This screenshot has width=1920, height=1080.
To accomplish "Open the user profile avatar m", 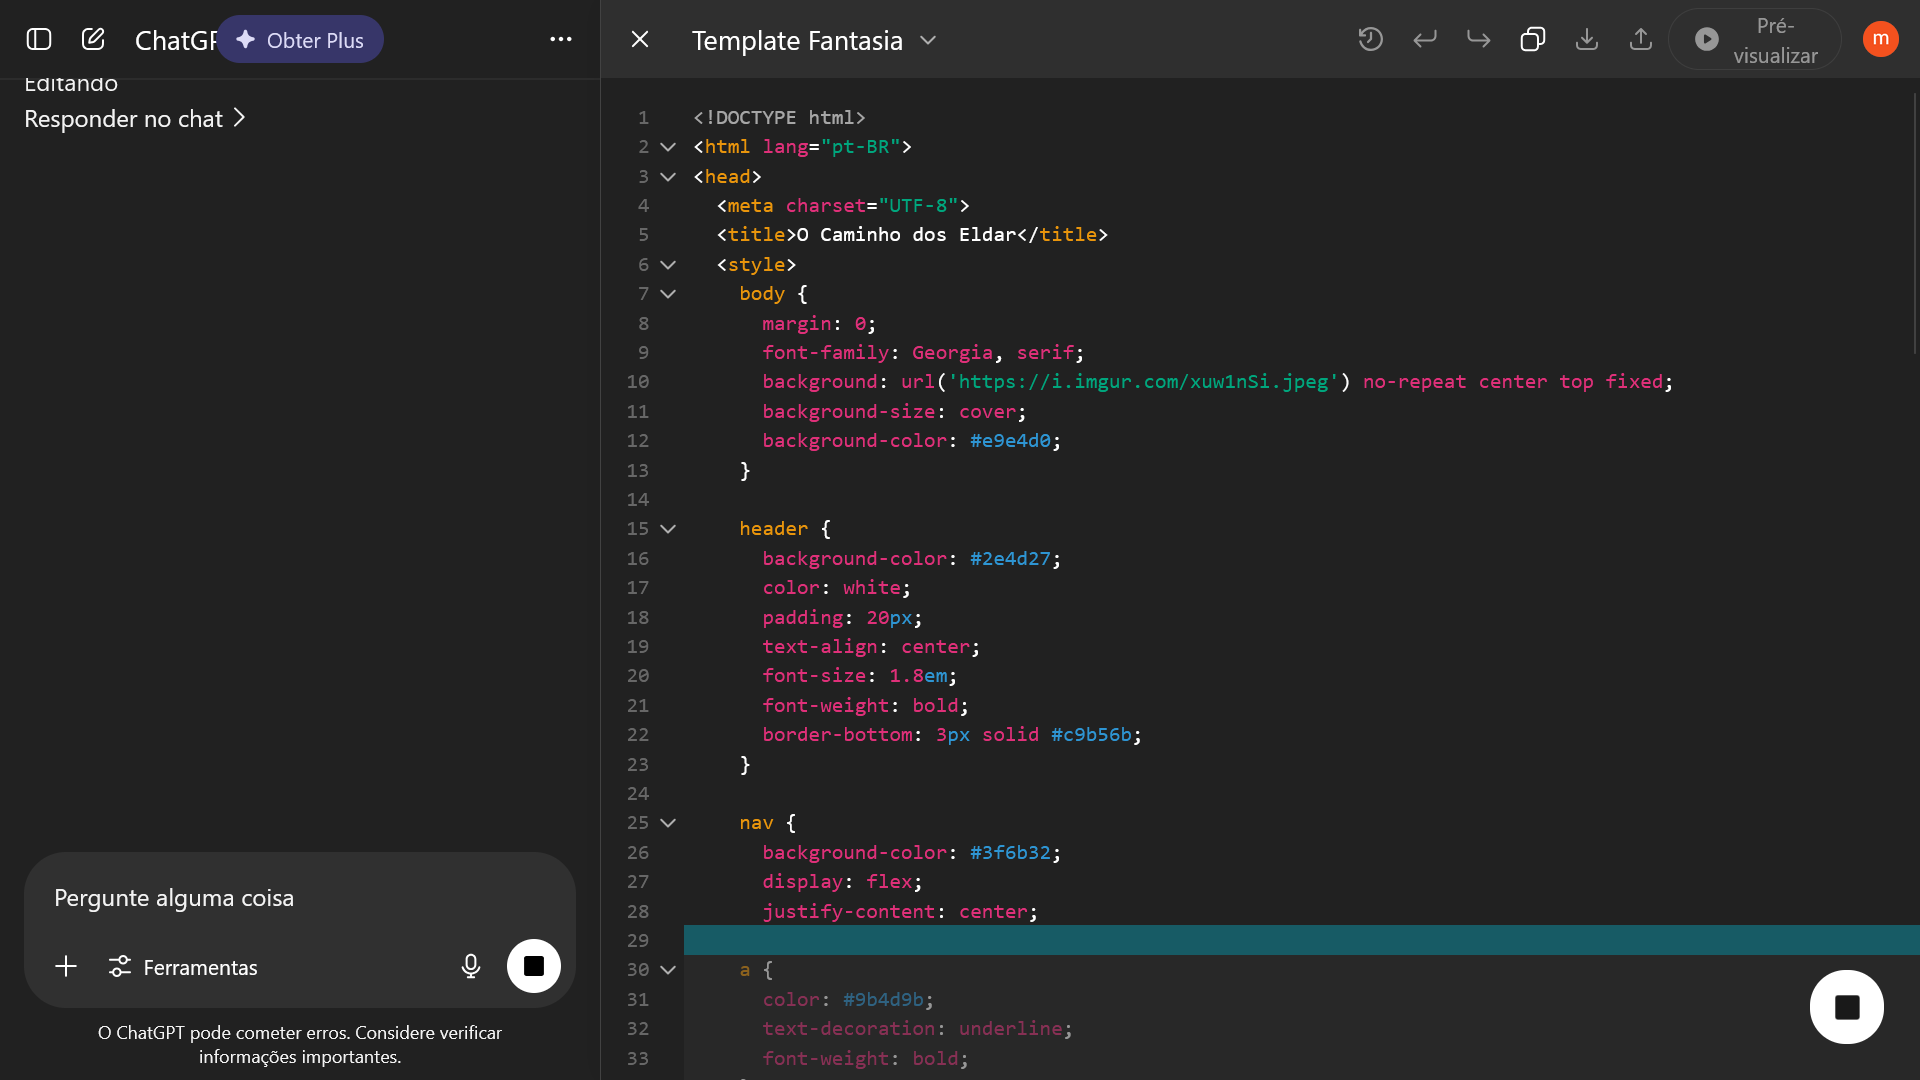I will point(1881,39).
